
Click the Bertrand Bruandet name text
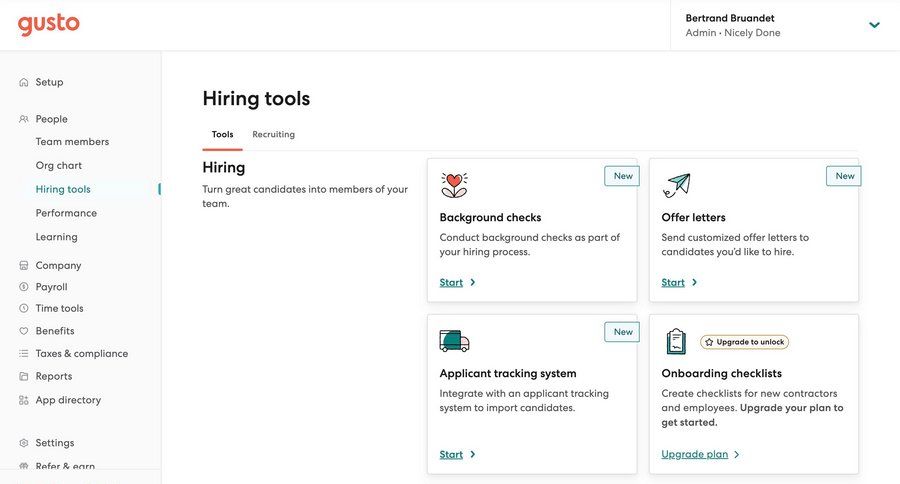730,18
